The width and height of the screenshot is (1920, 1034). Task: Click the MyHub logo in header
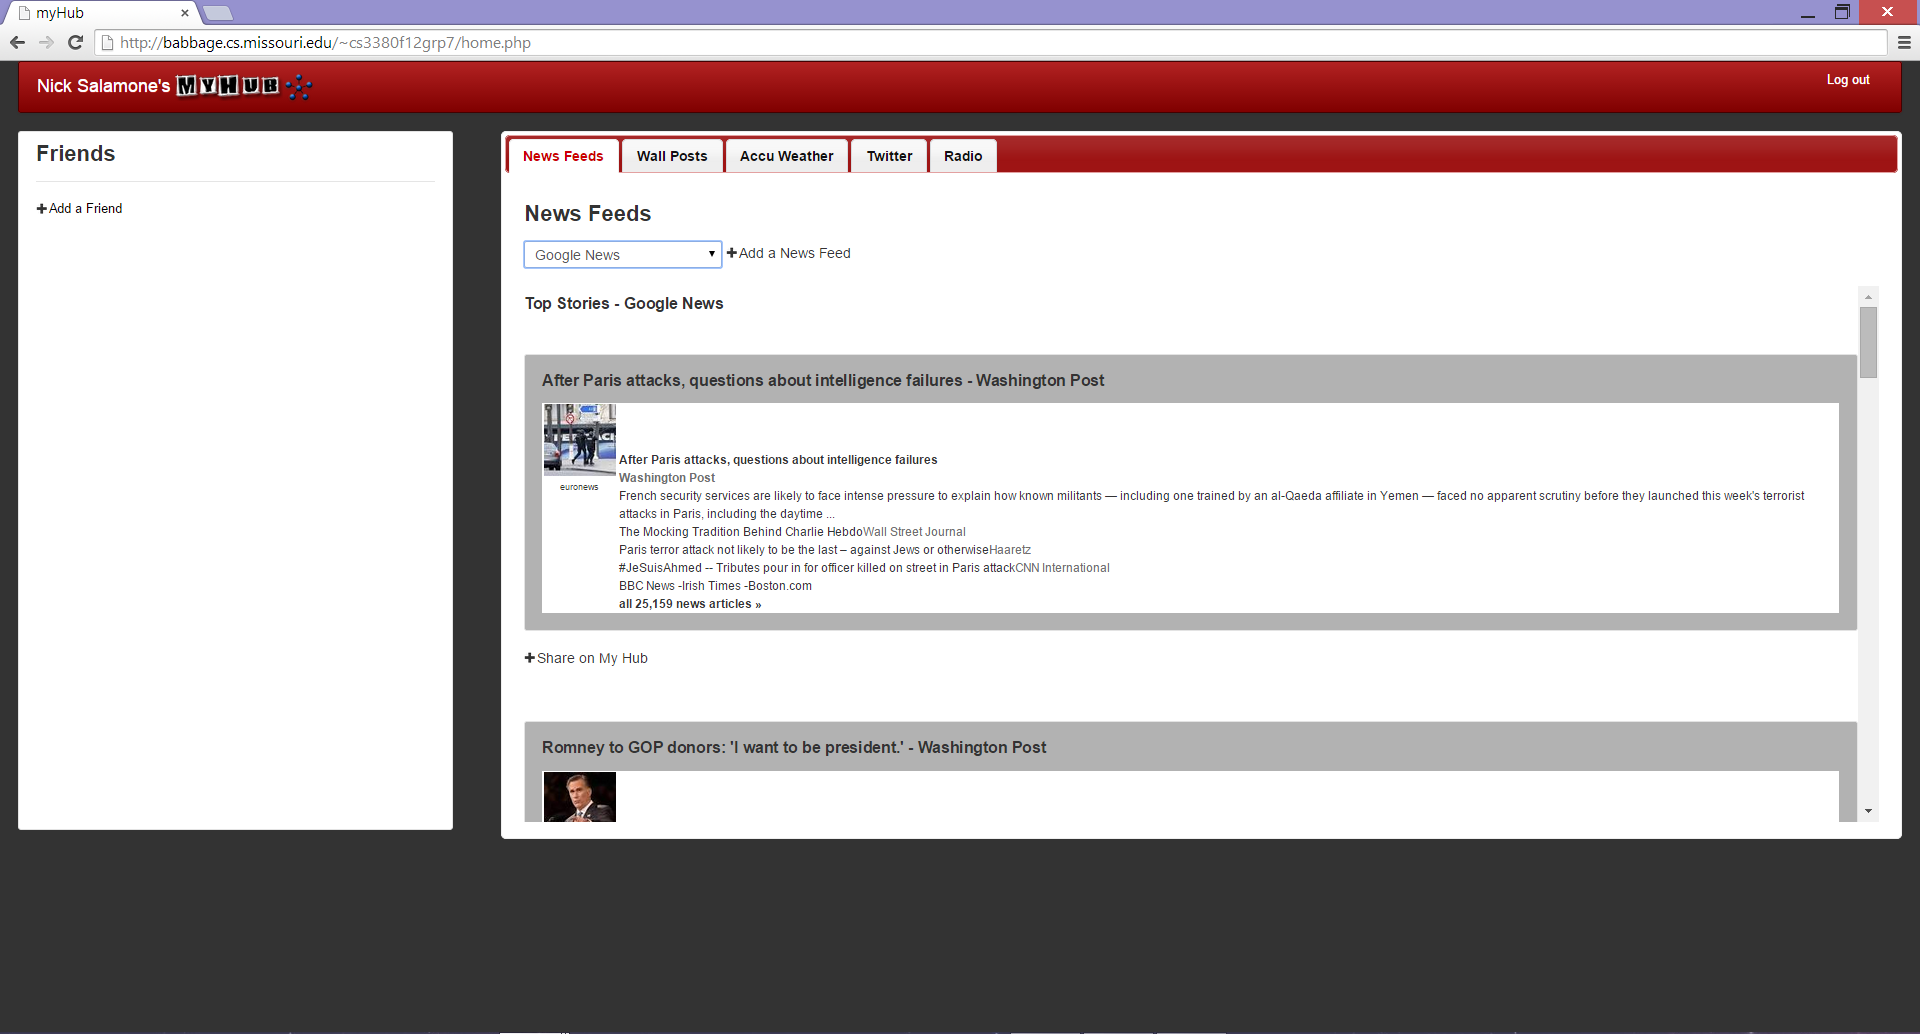245,86
